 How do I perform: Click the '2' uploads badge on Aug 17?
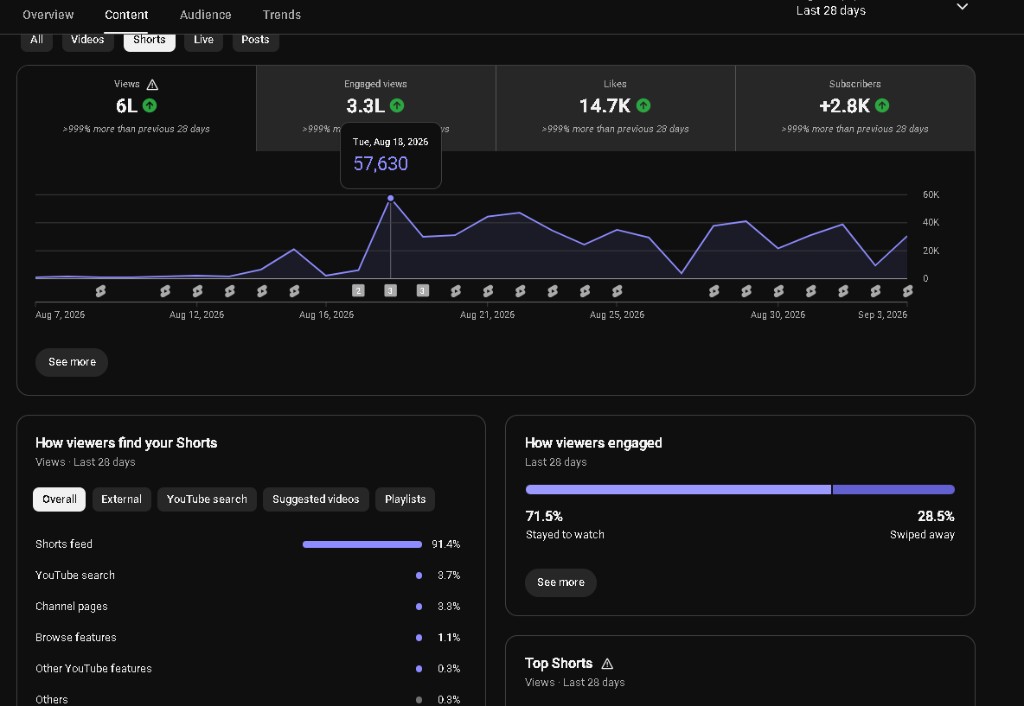[x=358, y=291]
